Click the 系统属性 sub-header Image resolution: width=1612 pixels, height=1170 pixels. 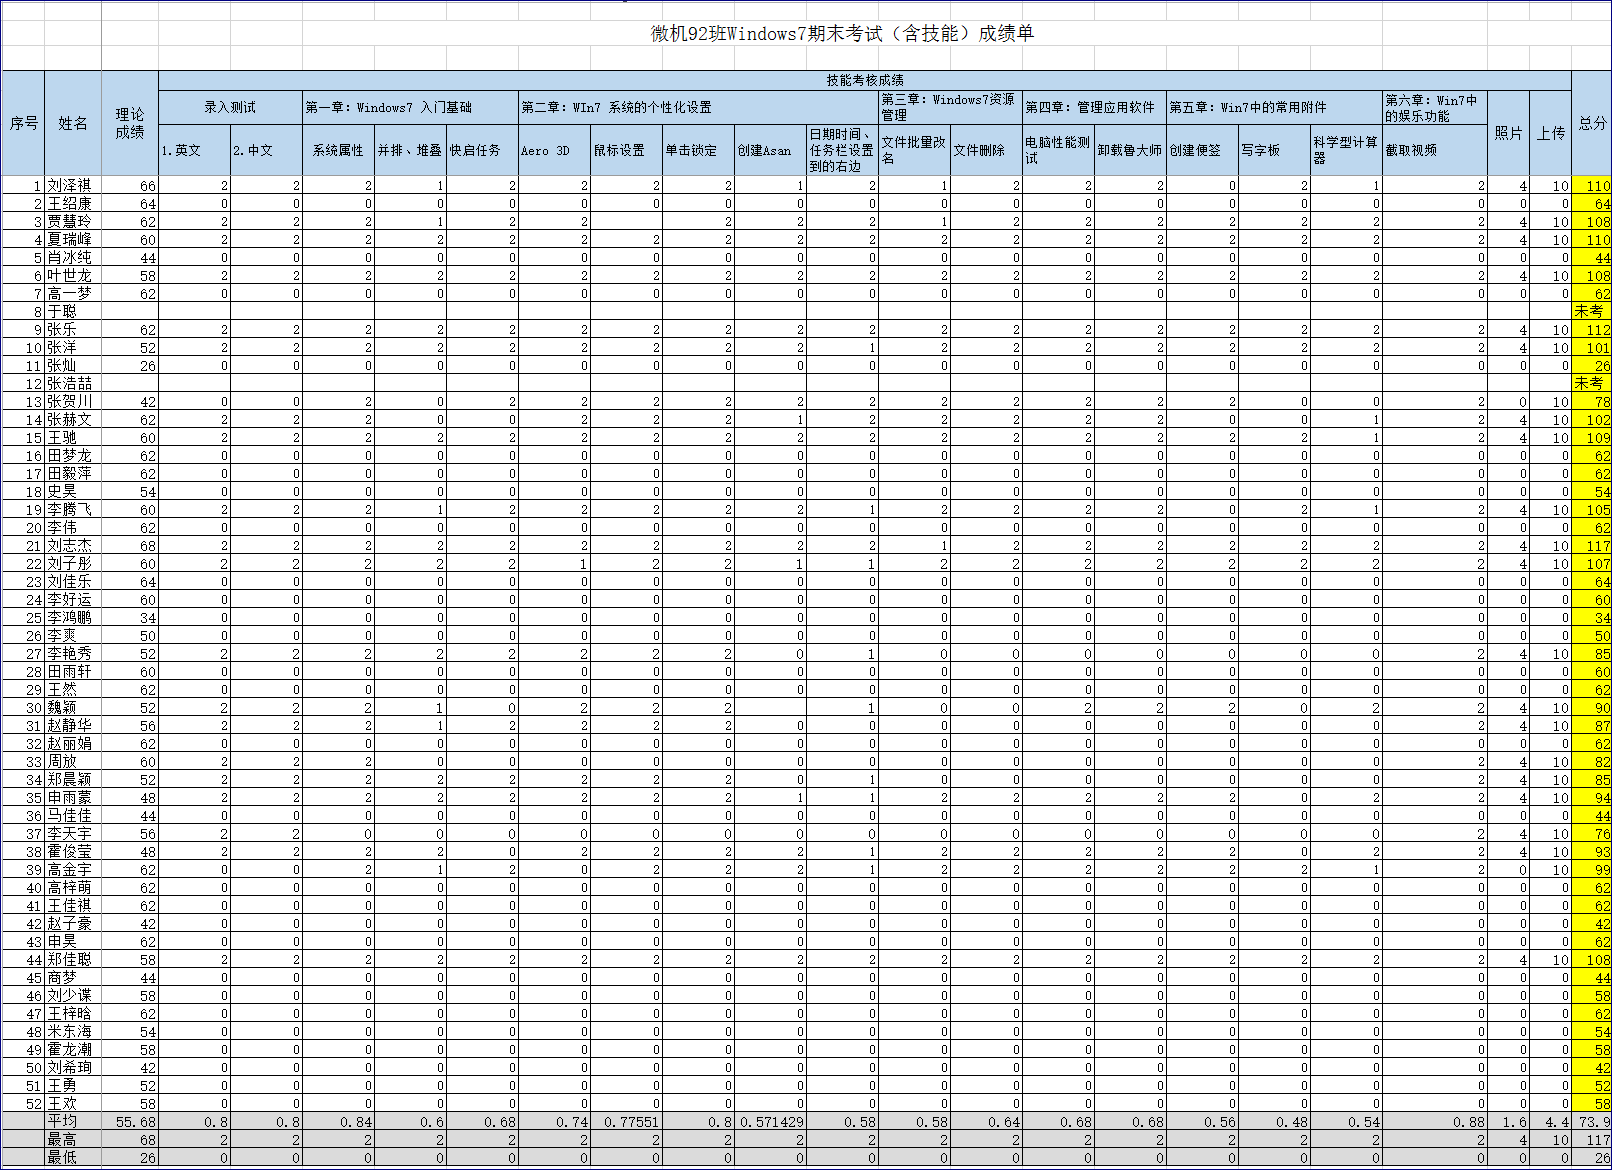pos(338,150)
